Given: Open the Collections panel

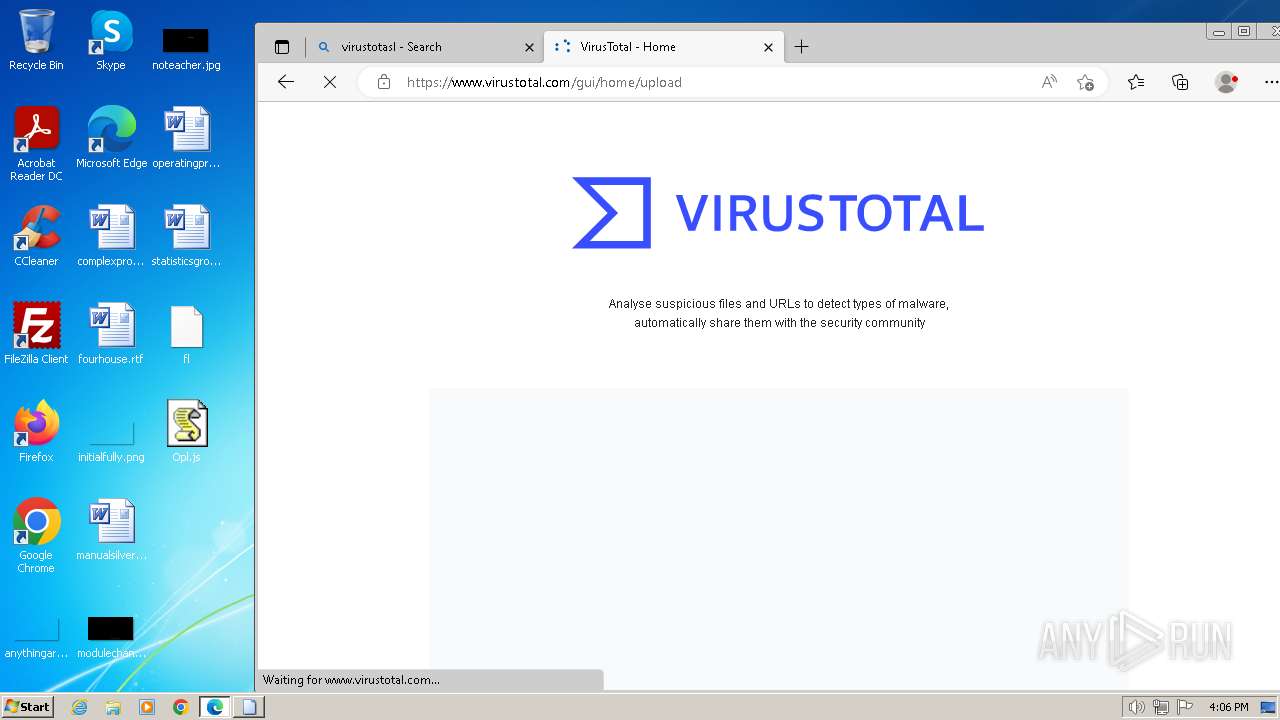Looking at the screenshot, I should pos(1180,82).
